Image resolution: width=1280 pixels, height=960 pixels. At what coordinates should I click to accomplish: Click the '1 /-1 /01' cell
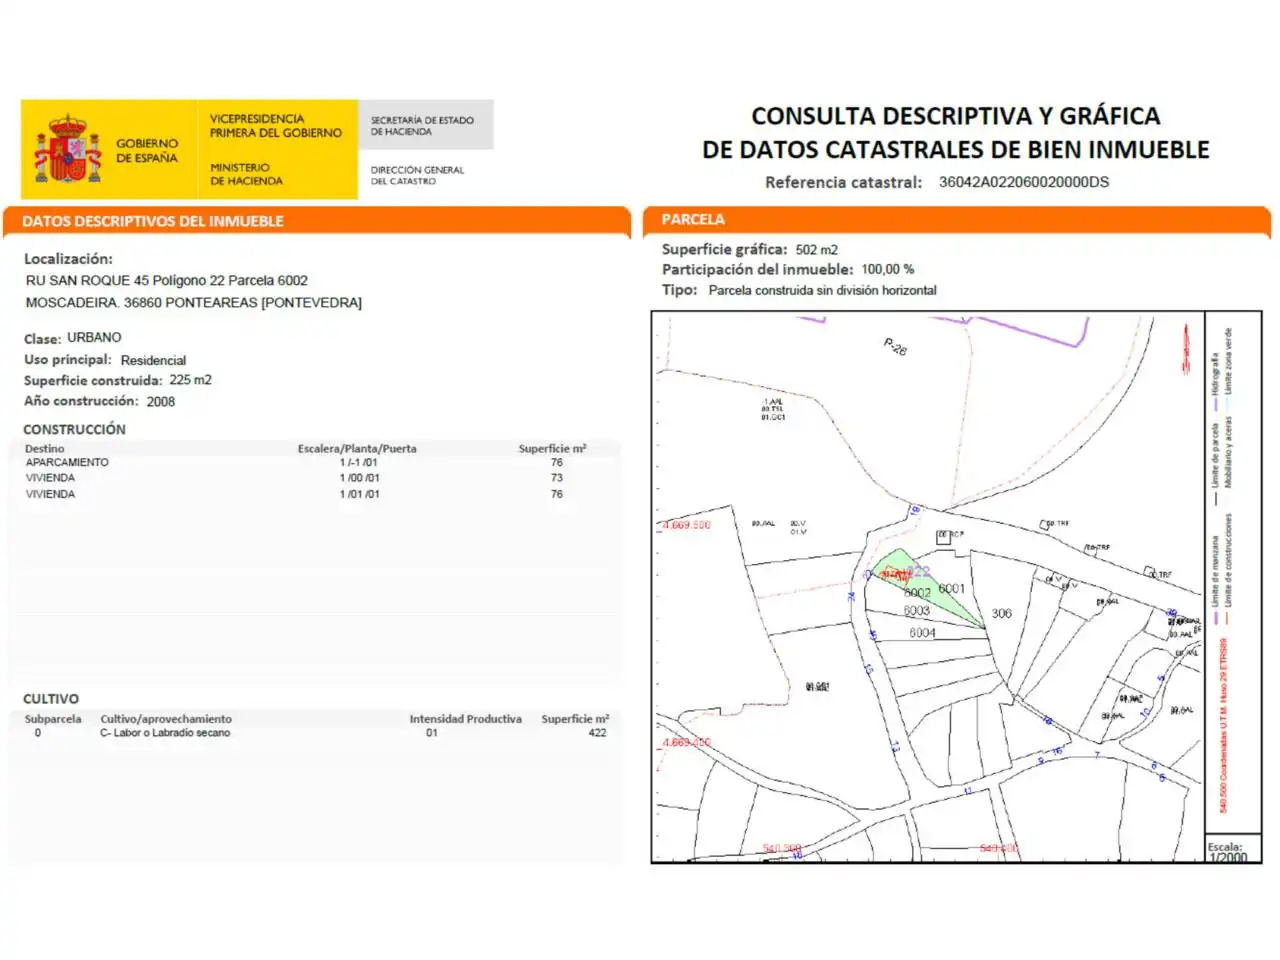(359, 462)
